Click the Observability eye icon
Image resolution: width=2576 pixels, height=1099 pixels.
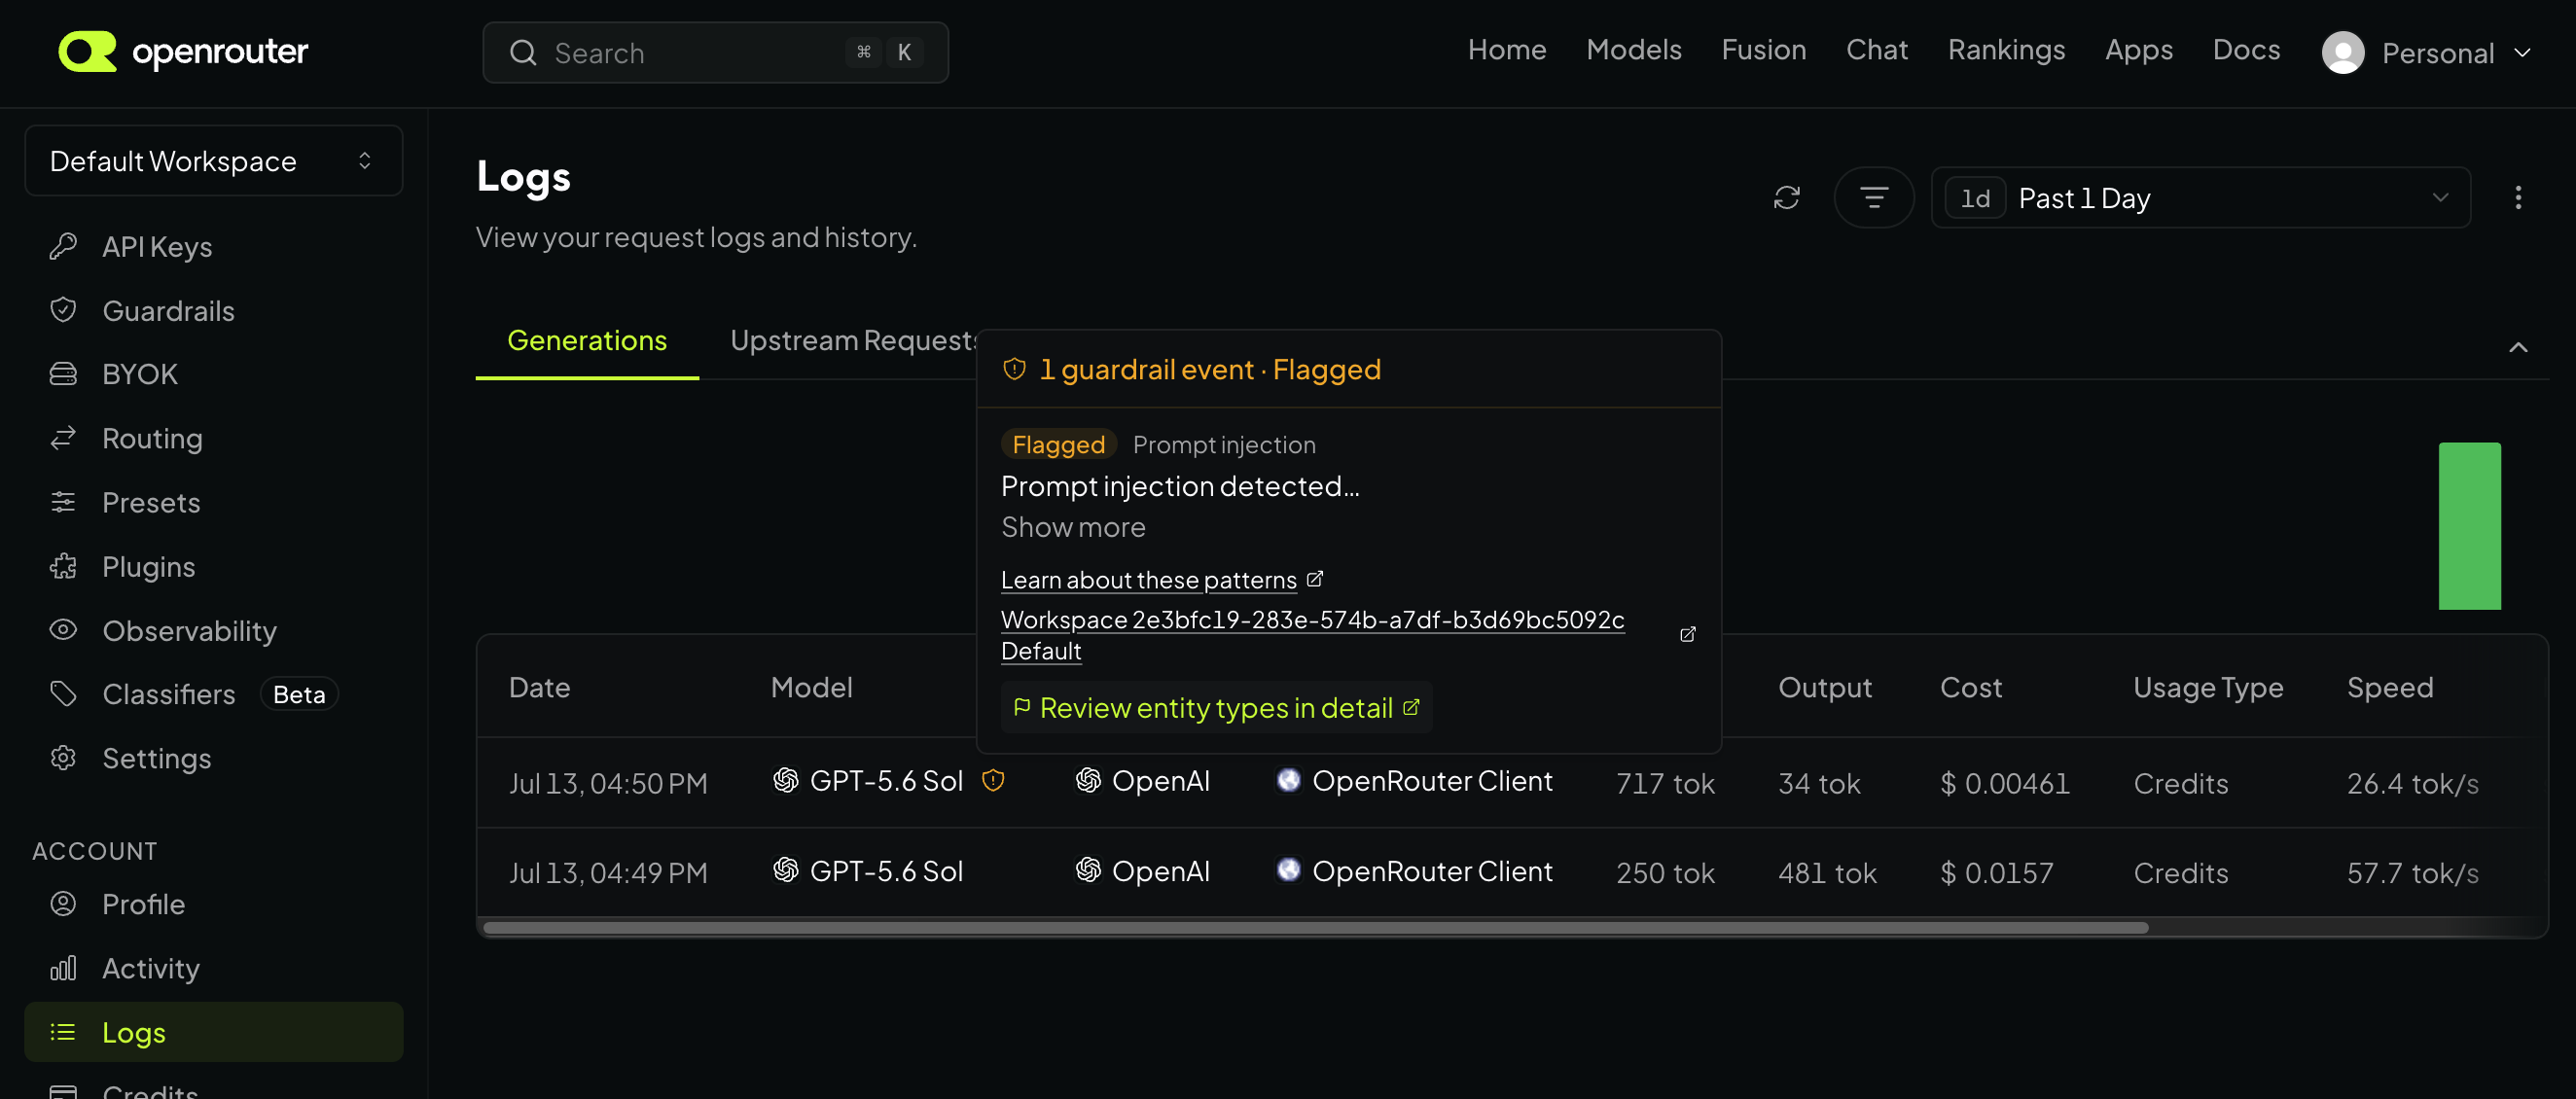63,630
